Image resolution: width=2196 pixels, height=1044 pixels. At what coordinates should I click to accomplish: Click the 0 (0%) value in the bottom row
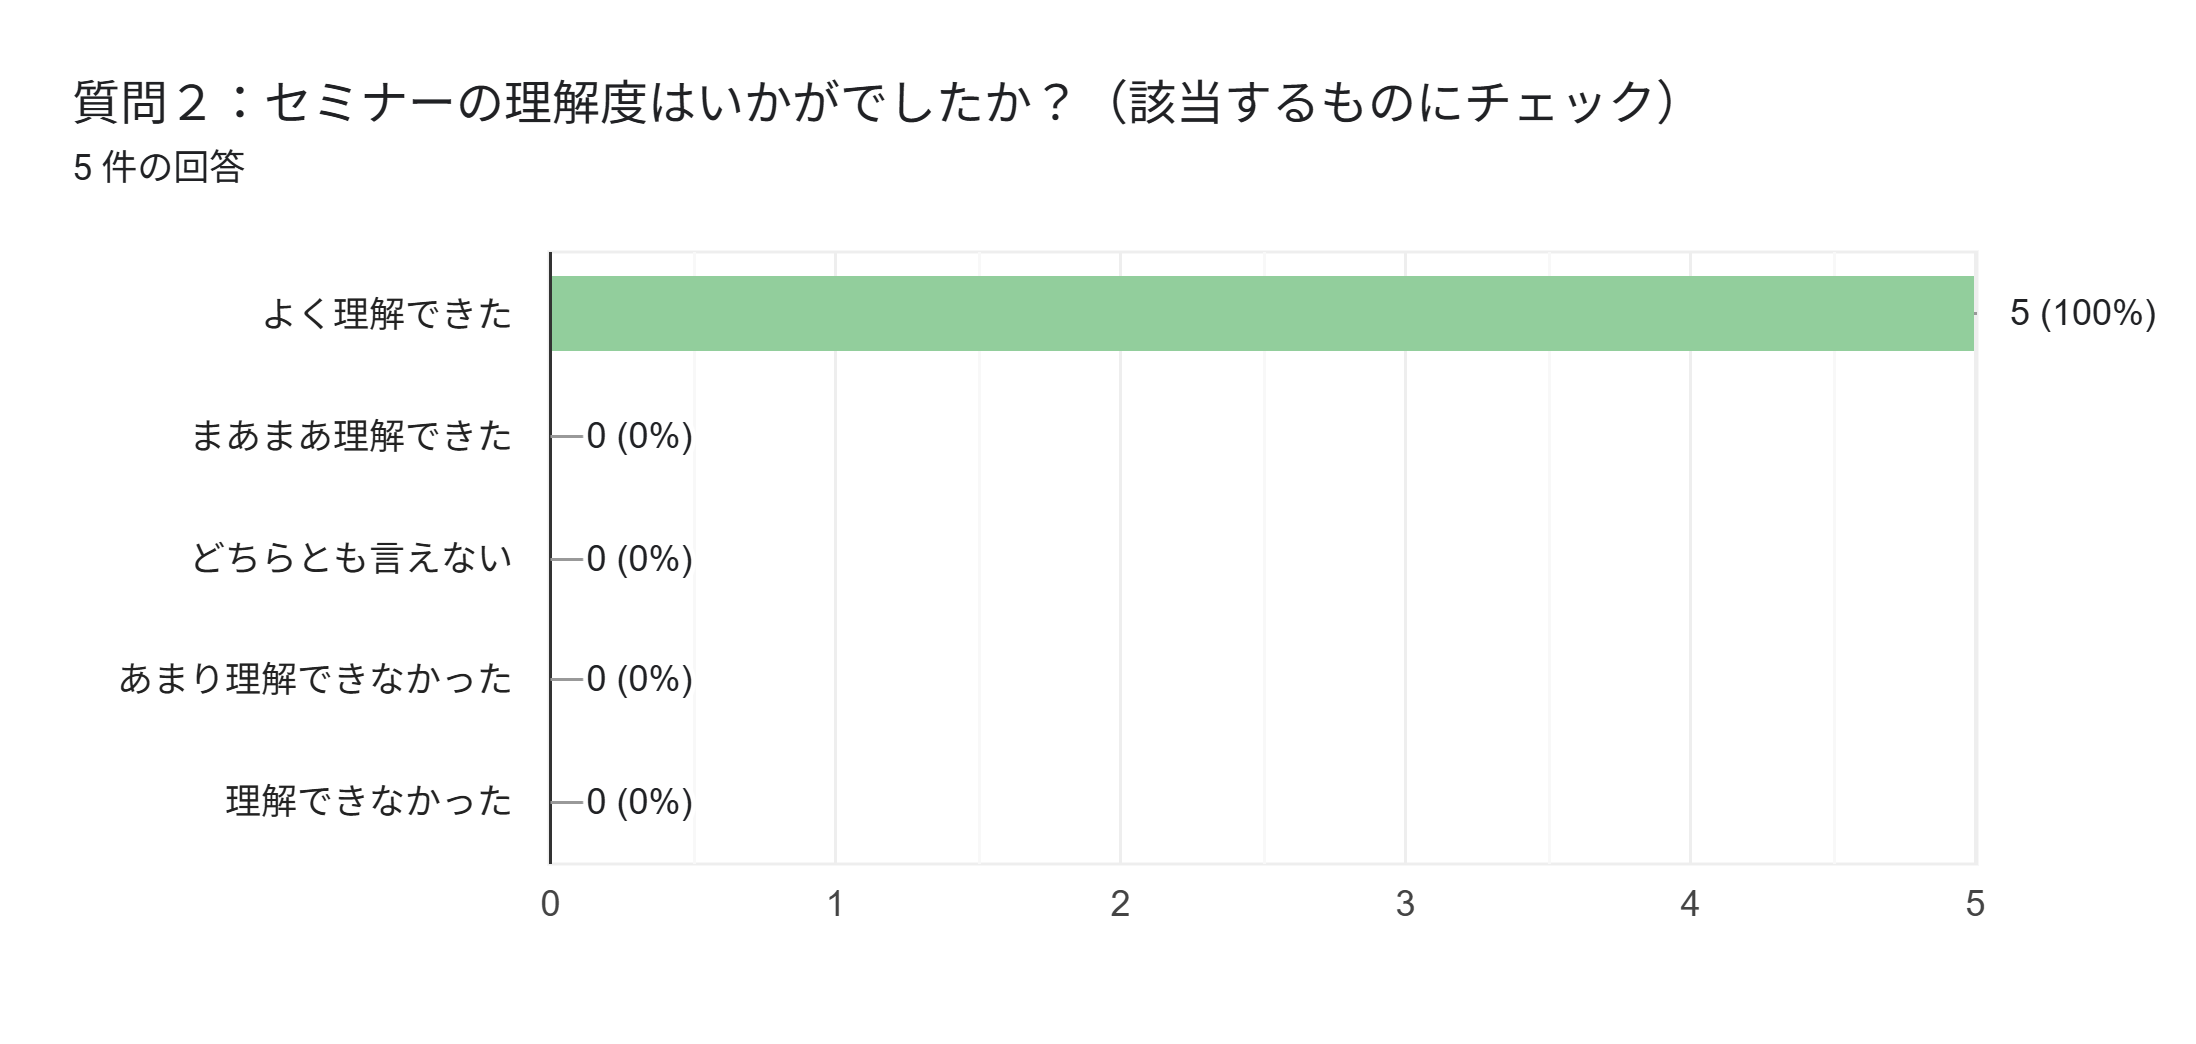(639, 801)
